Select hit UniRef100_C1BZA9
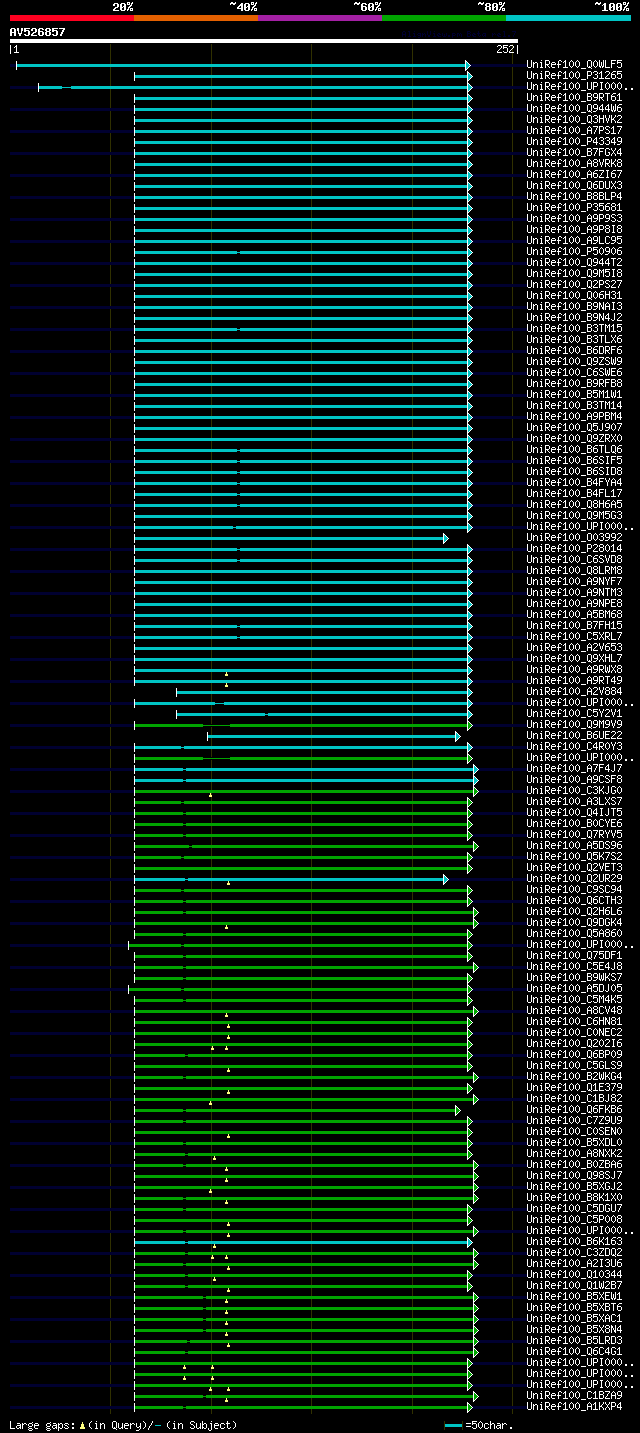The height and width of the screenshot is (1433, 640). coord(574,1396)
